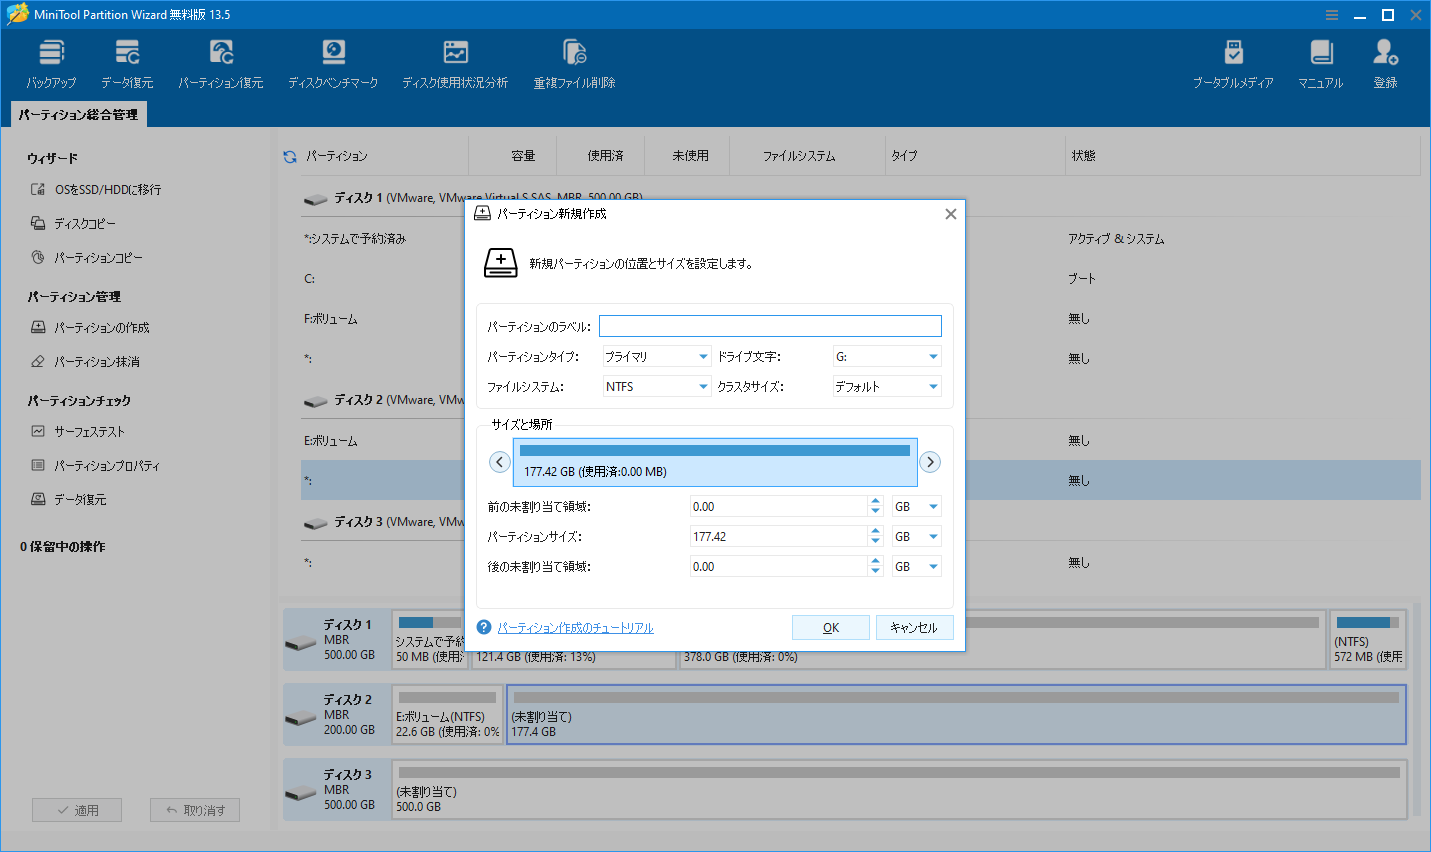
Task: Click the right arrow beside the size slider
Action: point(930,461)
